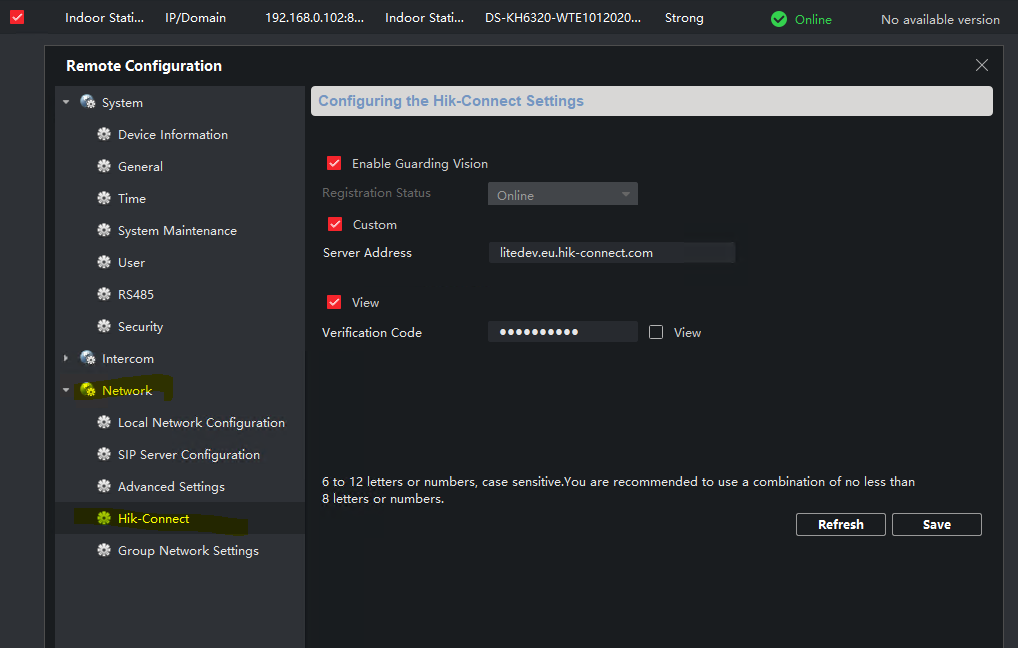The width and height of the screenshot is (1018, 648).
Task: Click the gear icon beside Device Information
Action: (x=103, y=134)
